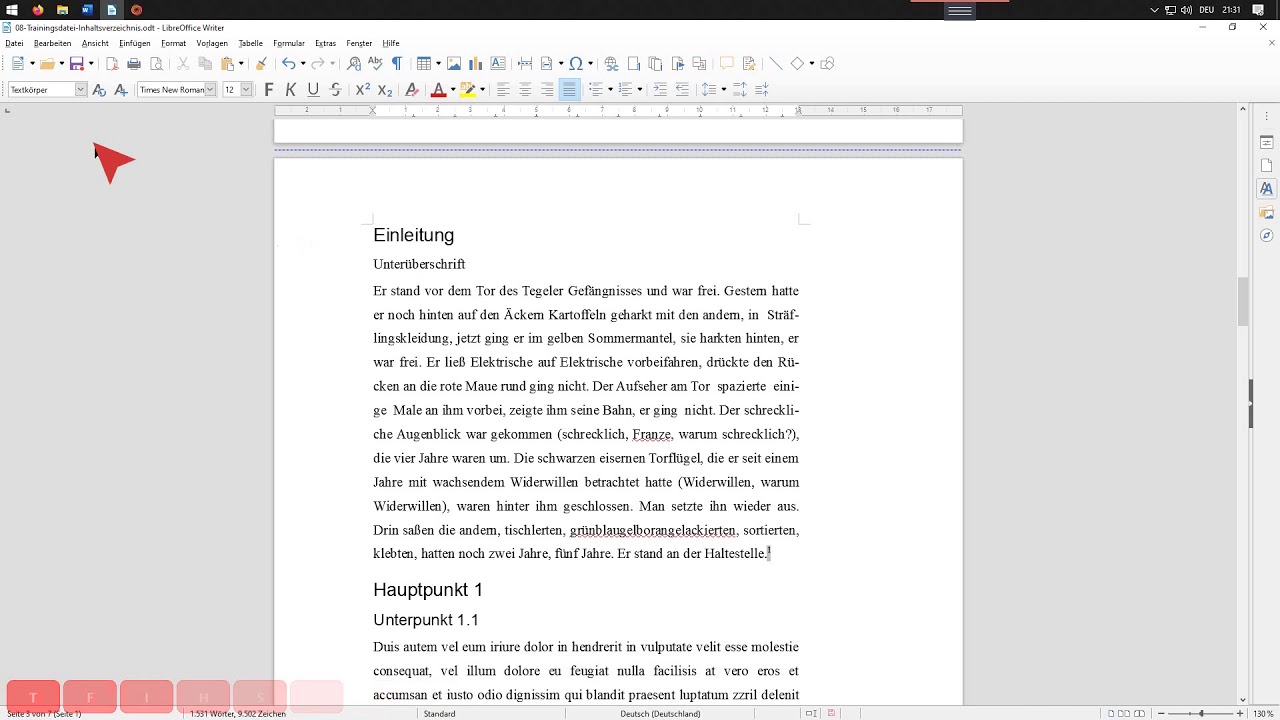
Task: Toggle italic K button
Action: pos(291,90)
